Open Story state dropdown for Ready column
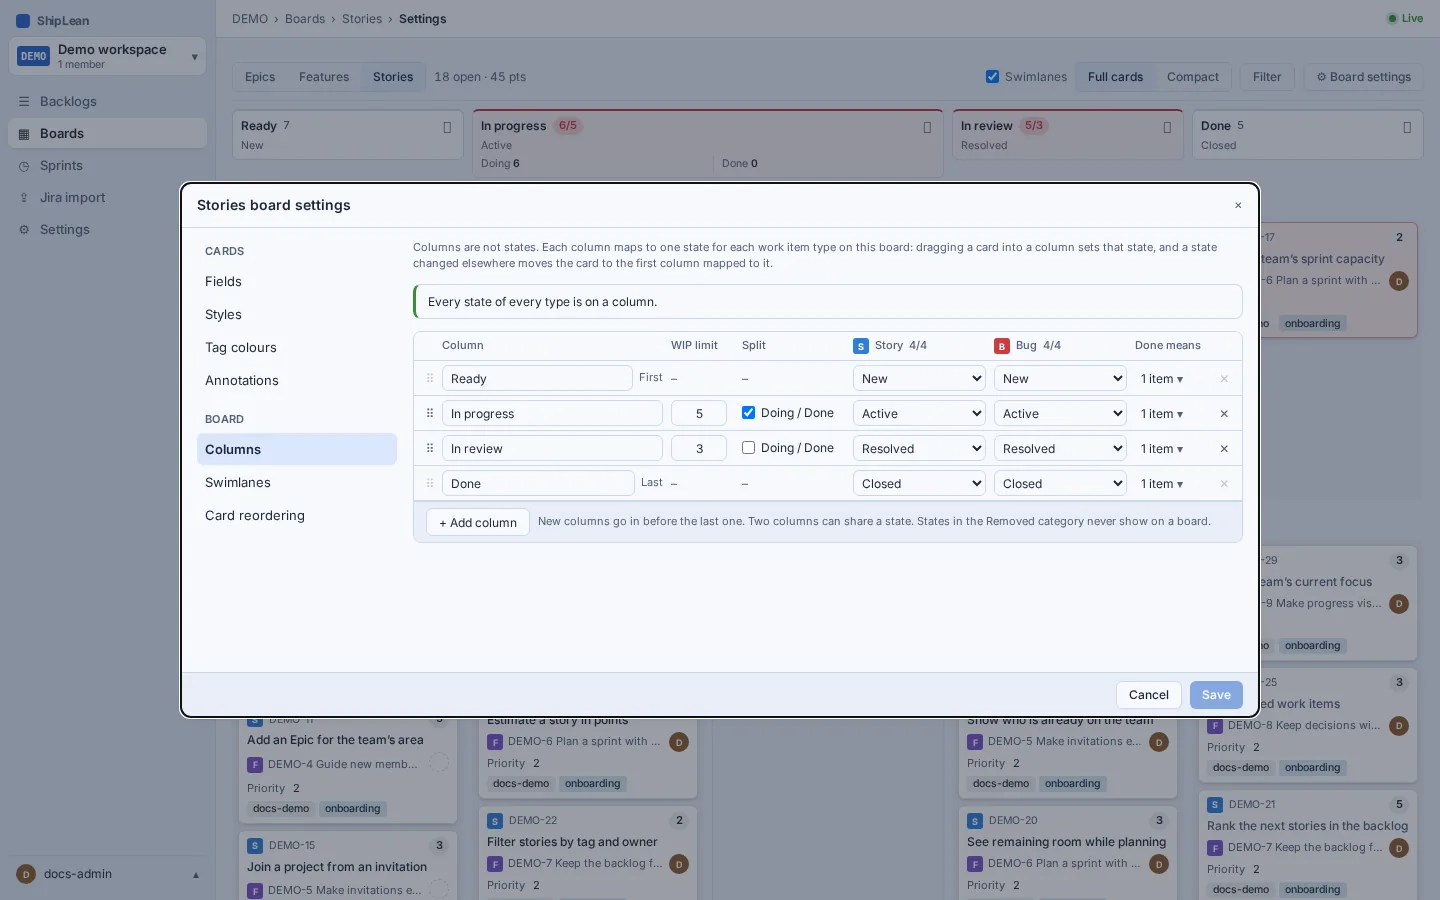This screenshot has width=1440, height=900. pyautogui.click(x=919, y=379)
